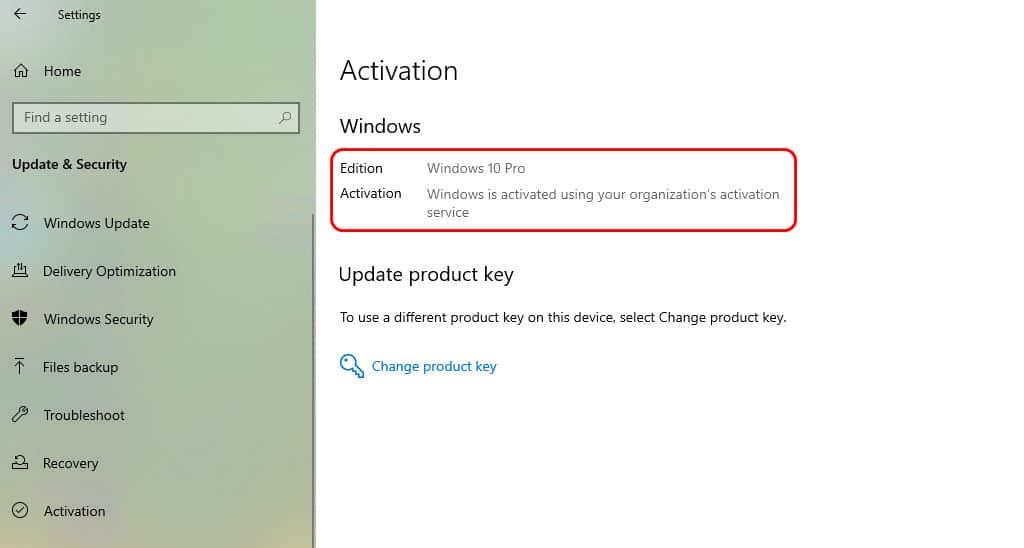This screenshot has height=548, width=1024.
Task: Select Activation in the sidebar
Action: click(74, 511)
